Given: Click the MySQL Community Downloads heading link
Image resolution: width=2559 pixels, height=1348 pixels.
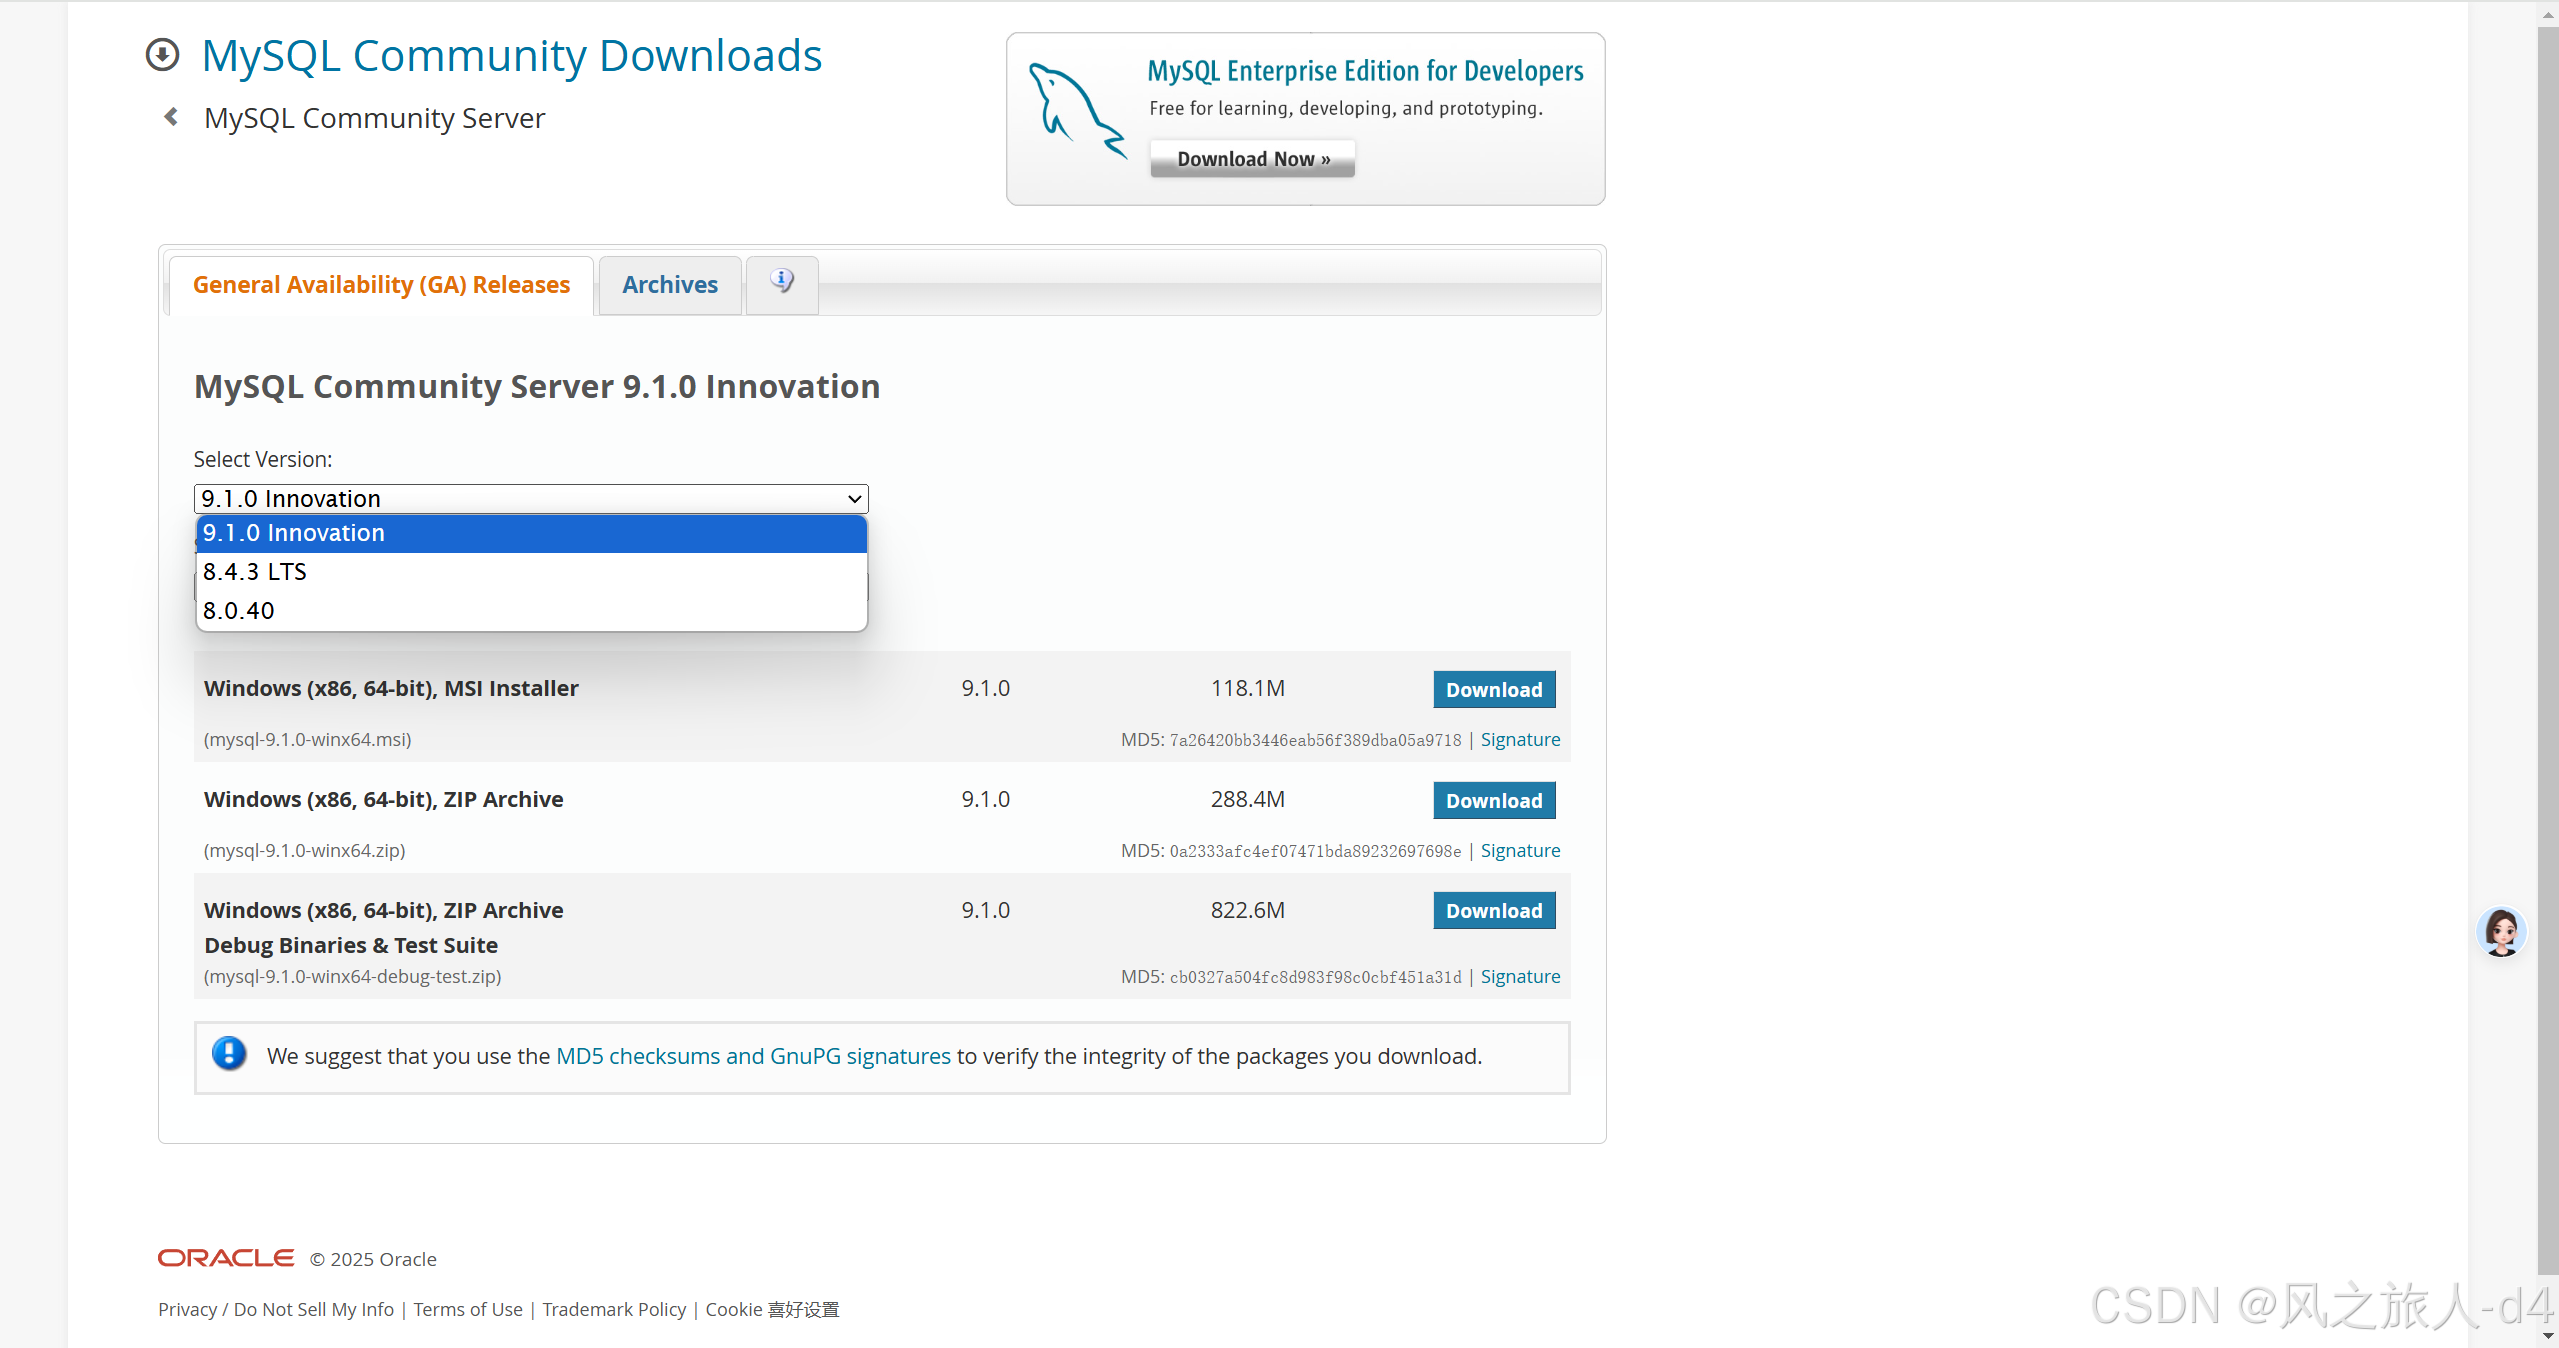Looking at the screenshot, I should coord(512,55).
